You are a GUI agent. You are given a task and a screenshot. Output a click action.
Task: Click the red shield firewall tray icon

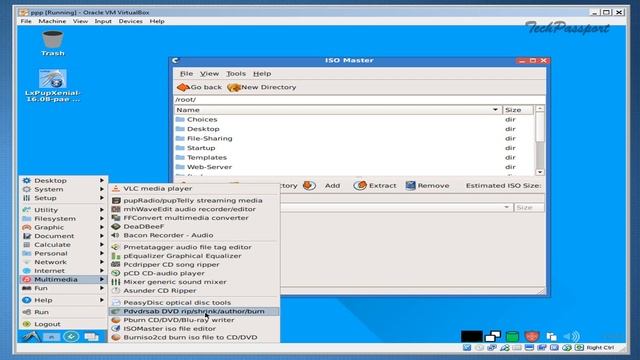pyautogui.click(x=531, y=336)
